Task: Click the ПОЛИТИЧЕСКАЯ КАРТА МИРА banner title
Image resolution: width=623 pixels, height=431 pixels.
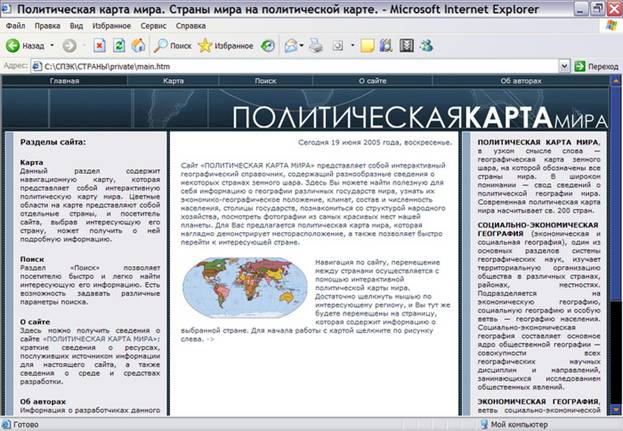Action: pyautogui.click(x=419, y=117)
